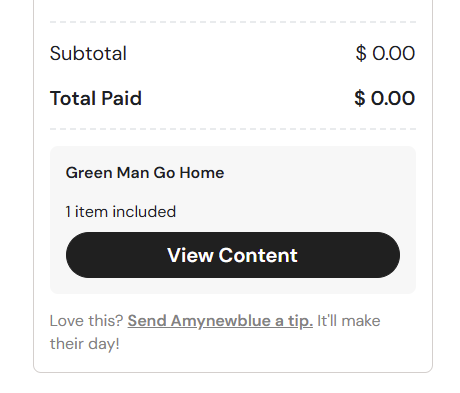Viewport: 460px width, 393px height.
Task: Click the dollar sign in the Subtotal row
Action: coord(361,53)
